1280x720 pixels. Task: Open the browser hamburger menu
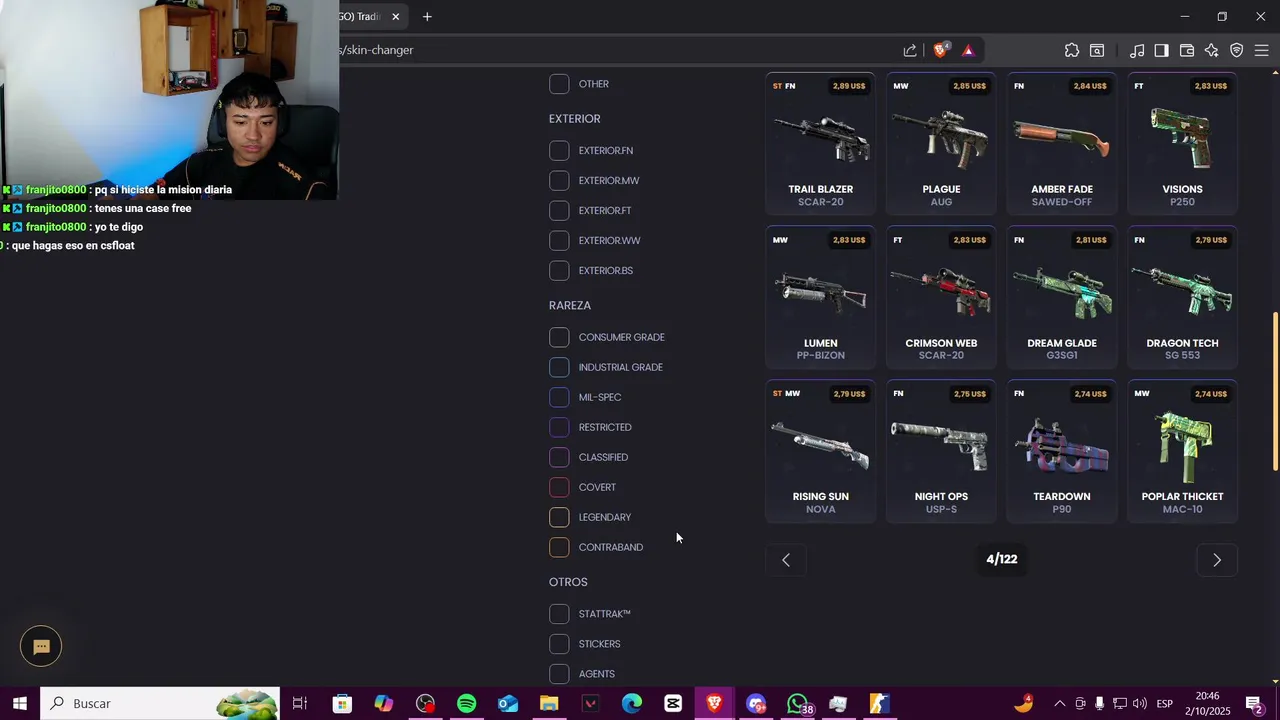1261,50
